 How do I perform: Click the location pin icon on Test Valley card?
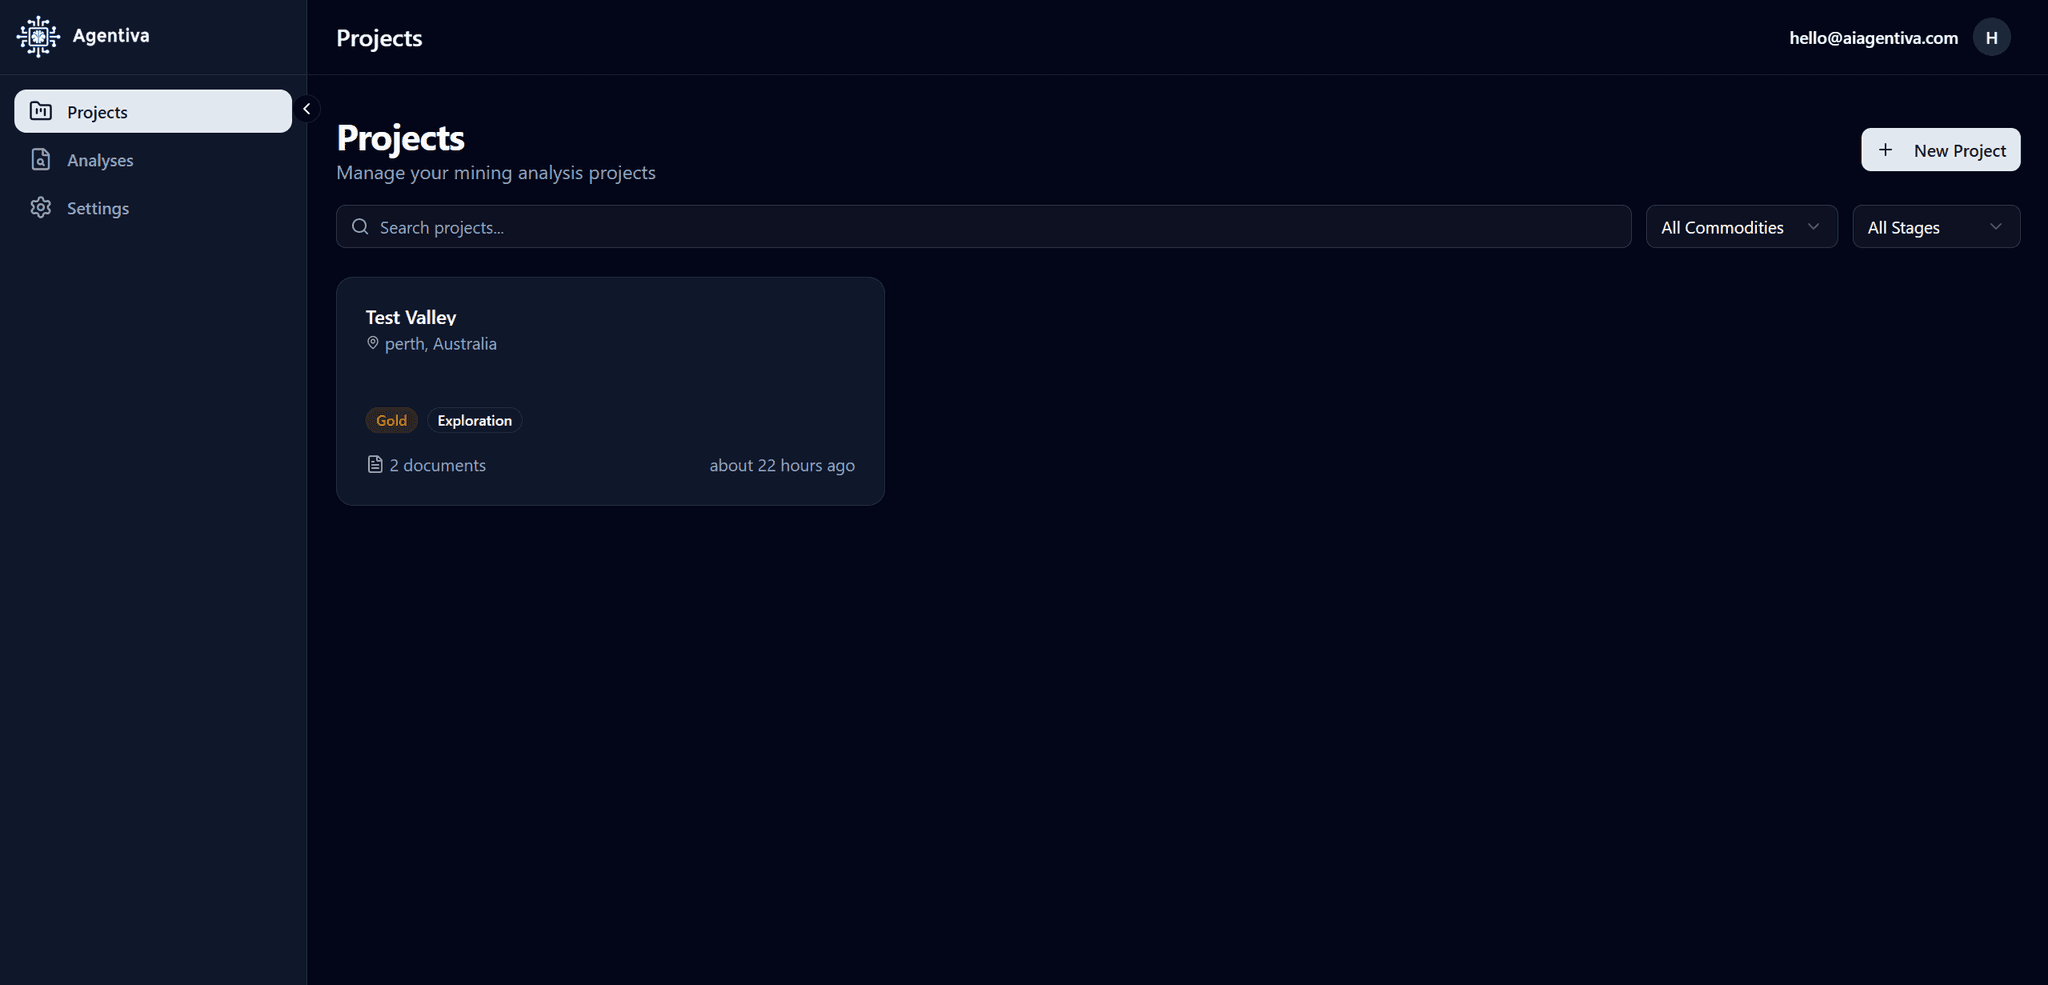click(371, 343)
